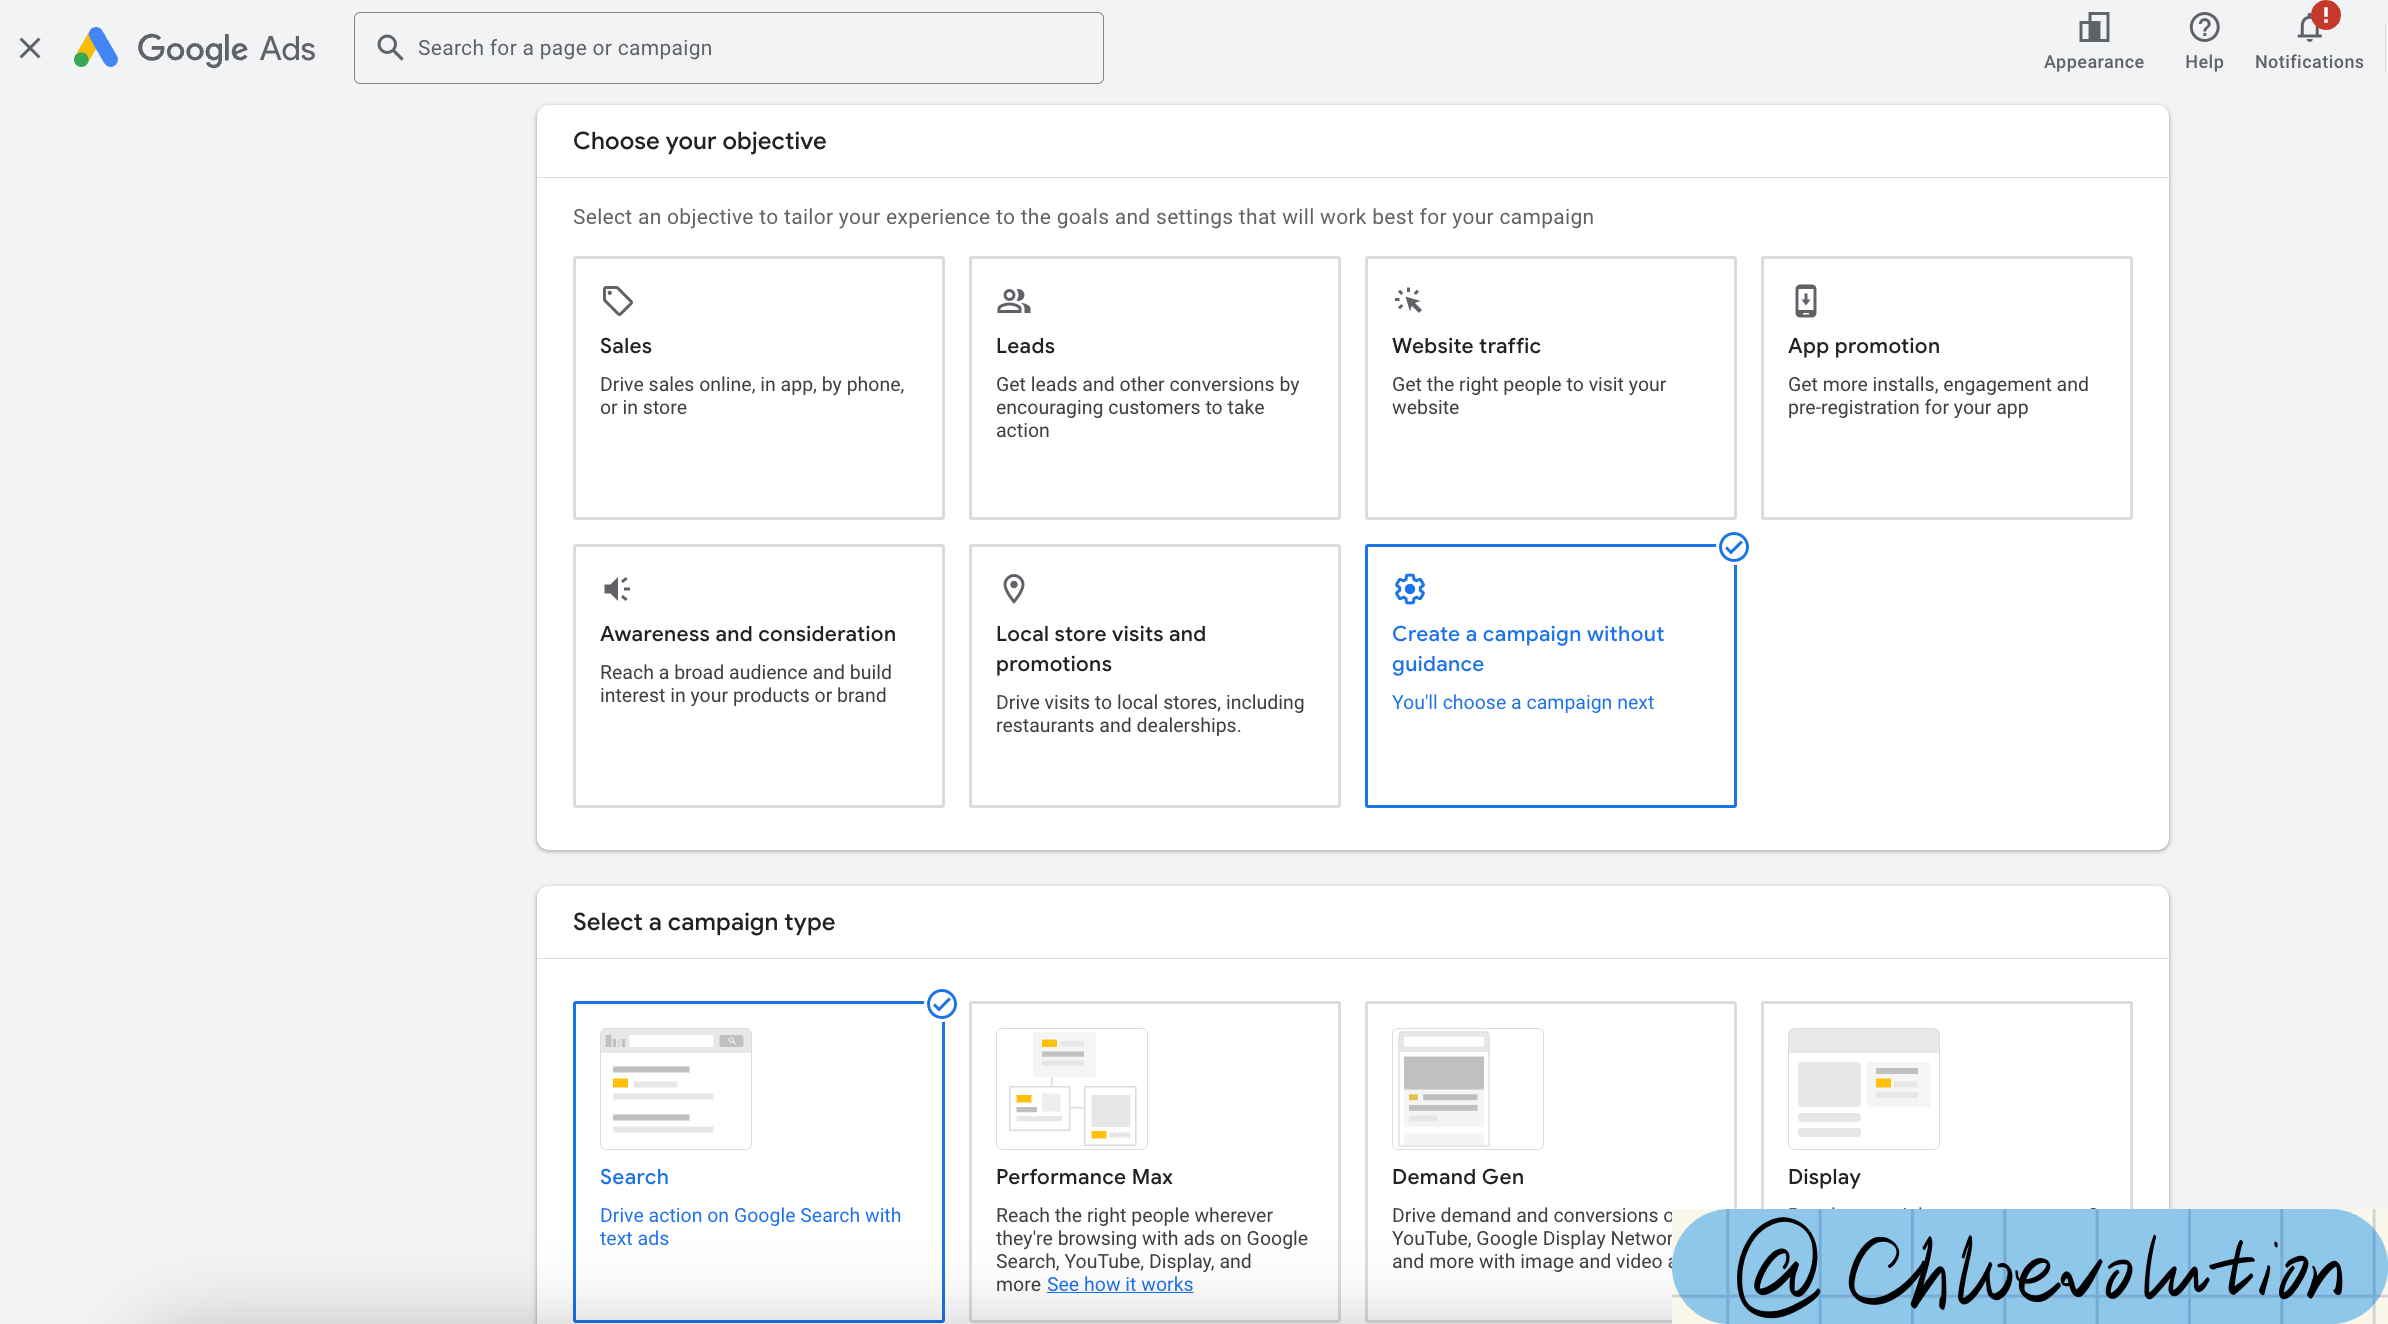The width and height of the screenshot is (2388, 1324).
Task: Close the campaign creation page
Action: point(30,48)
